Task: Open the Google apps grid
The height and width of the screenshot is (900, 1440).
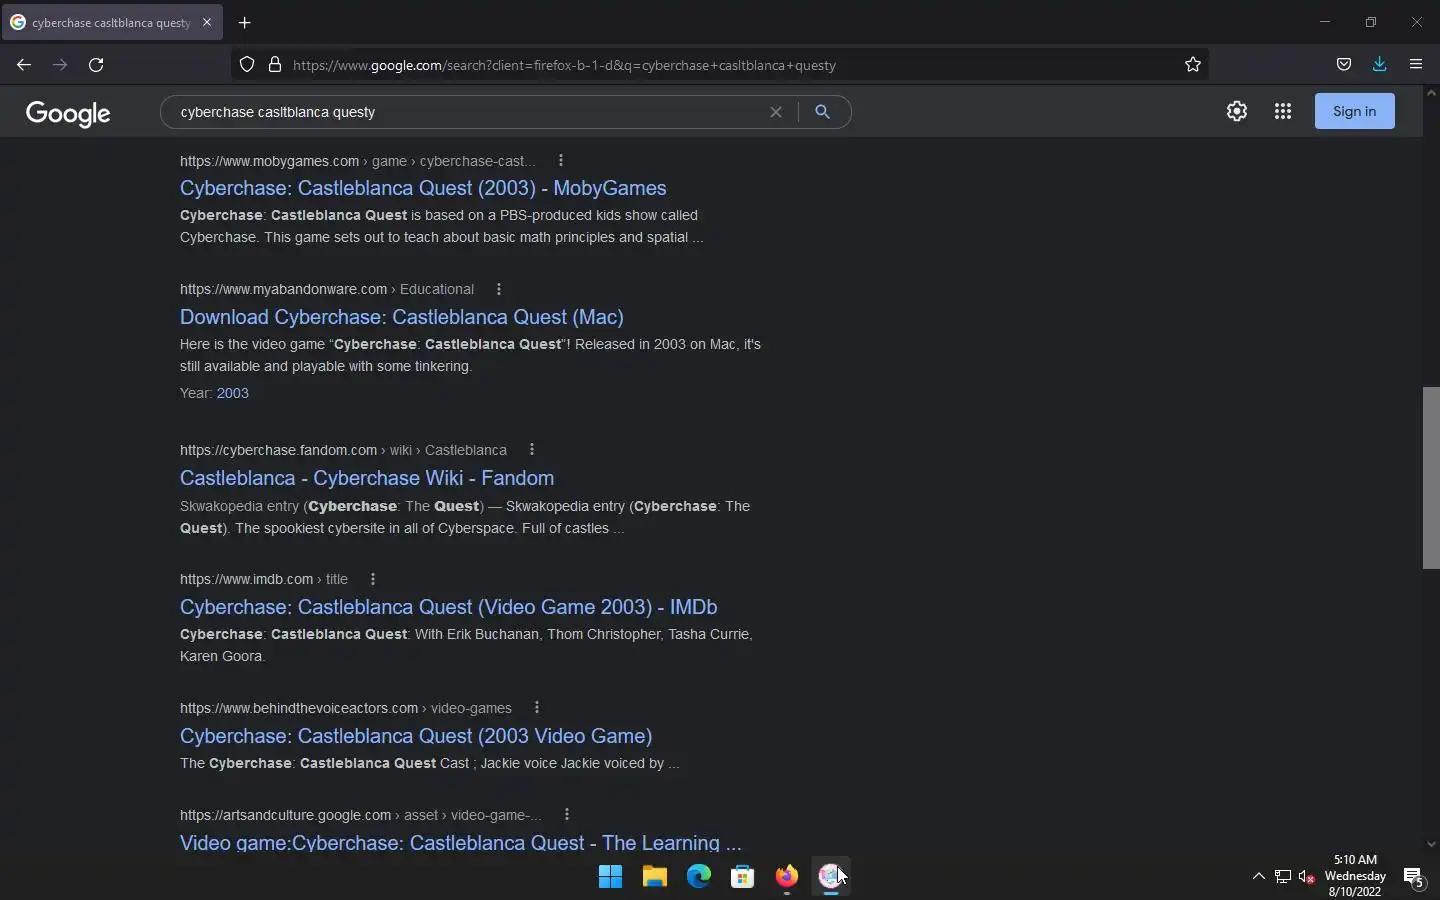Action: (x=1283, y=111)
